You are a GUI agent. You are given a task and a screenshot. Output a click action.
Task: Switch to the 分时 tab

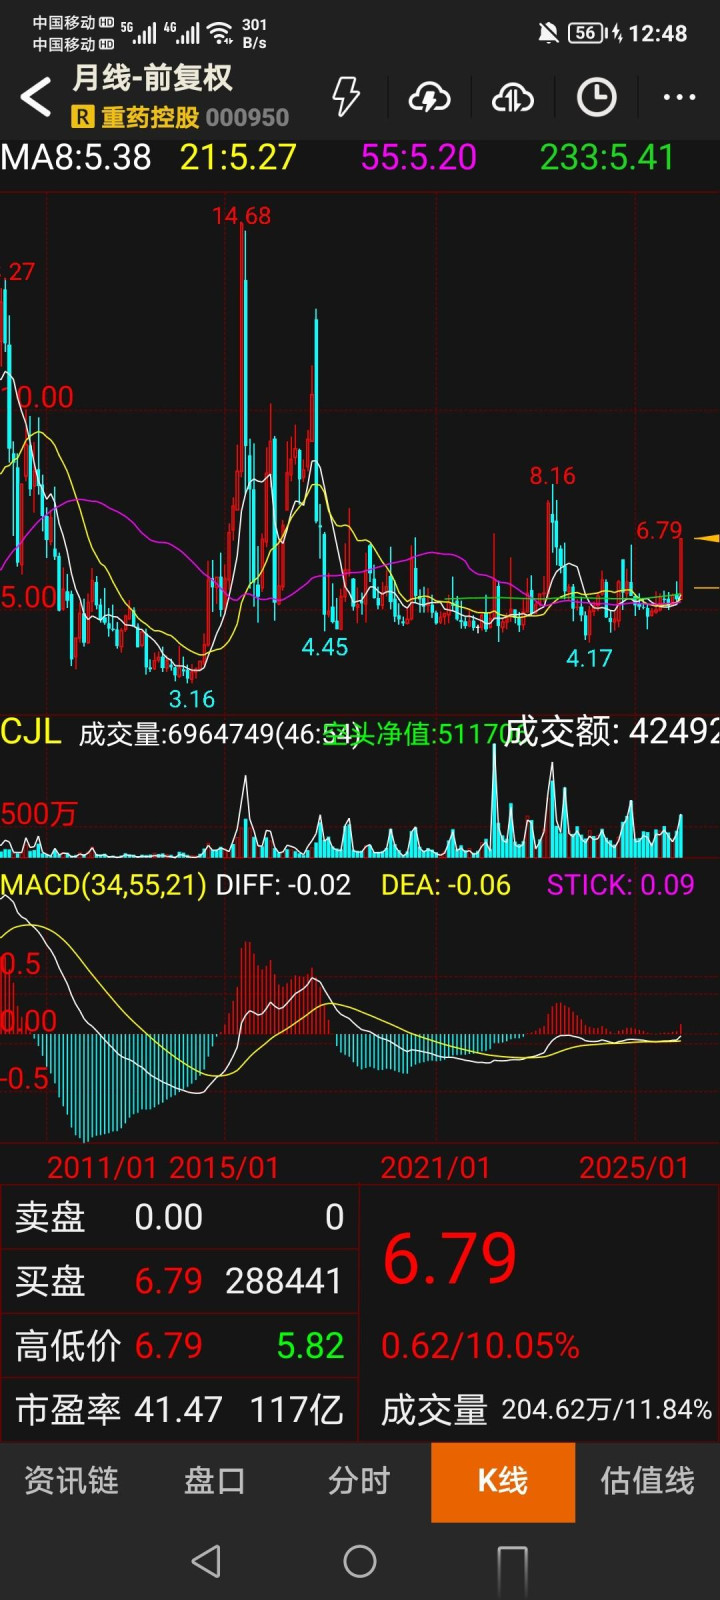point(359,1481)
